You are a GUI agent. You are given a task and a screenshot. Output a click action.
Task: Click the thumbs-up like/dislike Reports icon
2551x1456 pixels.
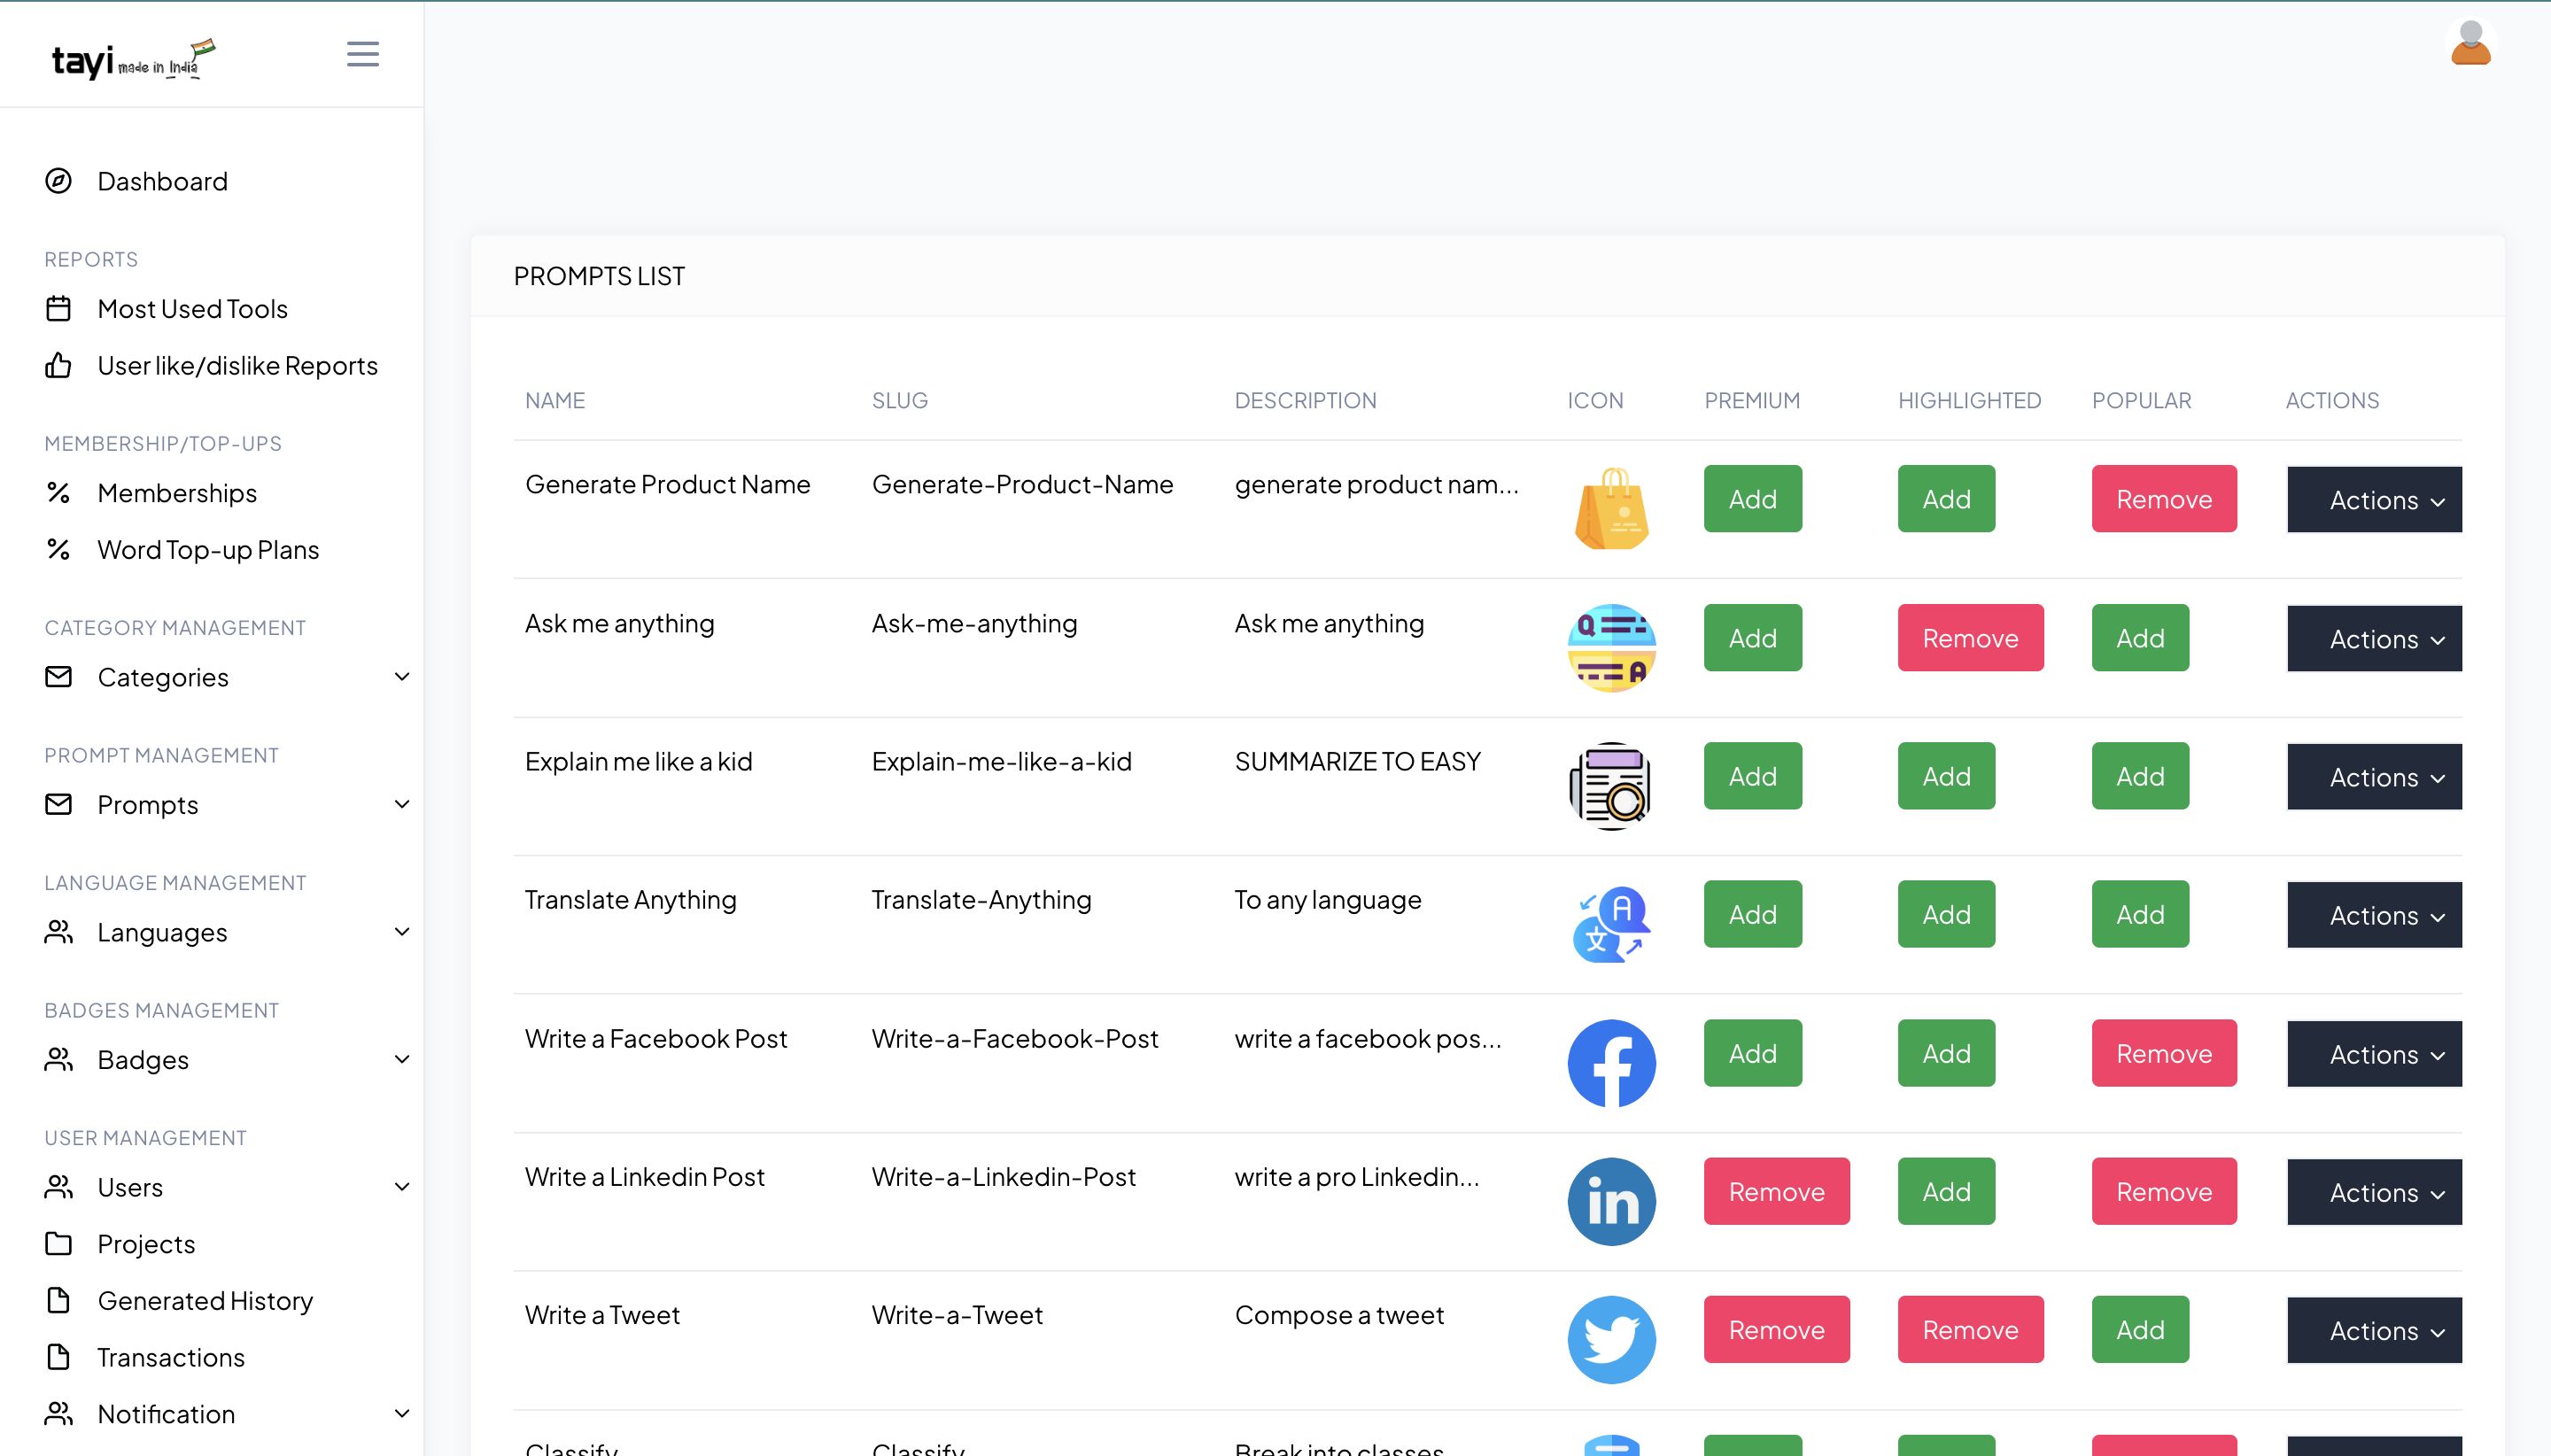coord(58,365)
